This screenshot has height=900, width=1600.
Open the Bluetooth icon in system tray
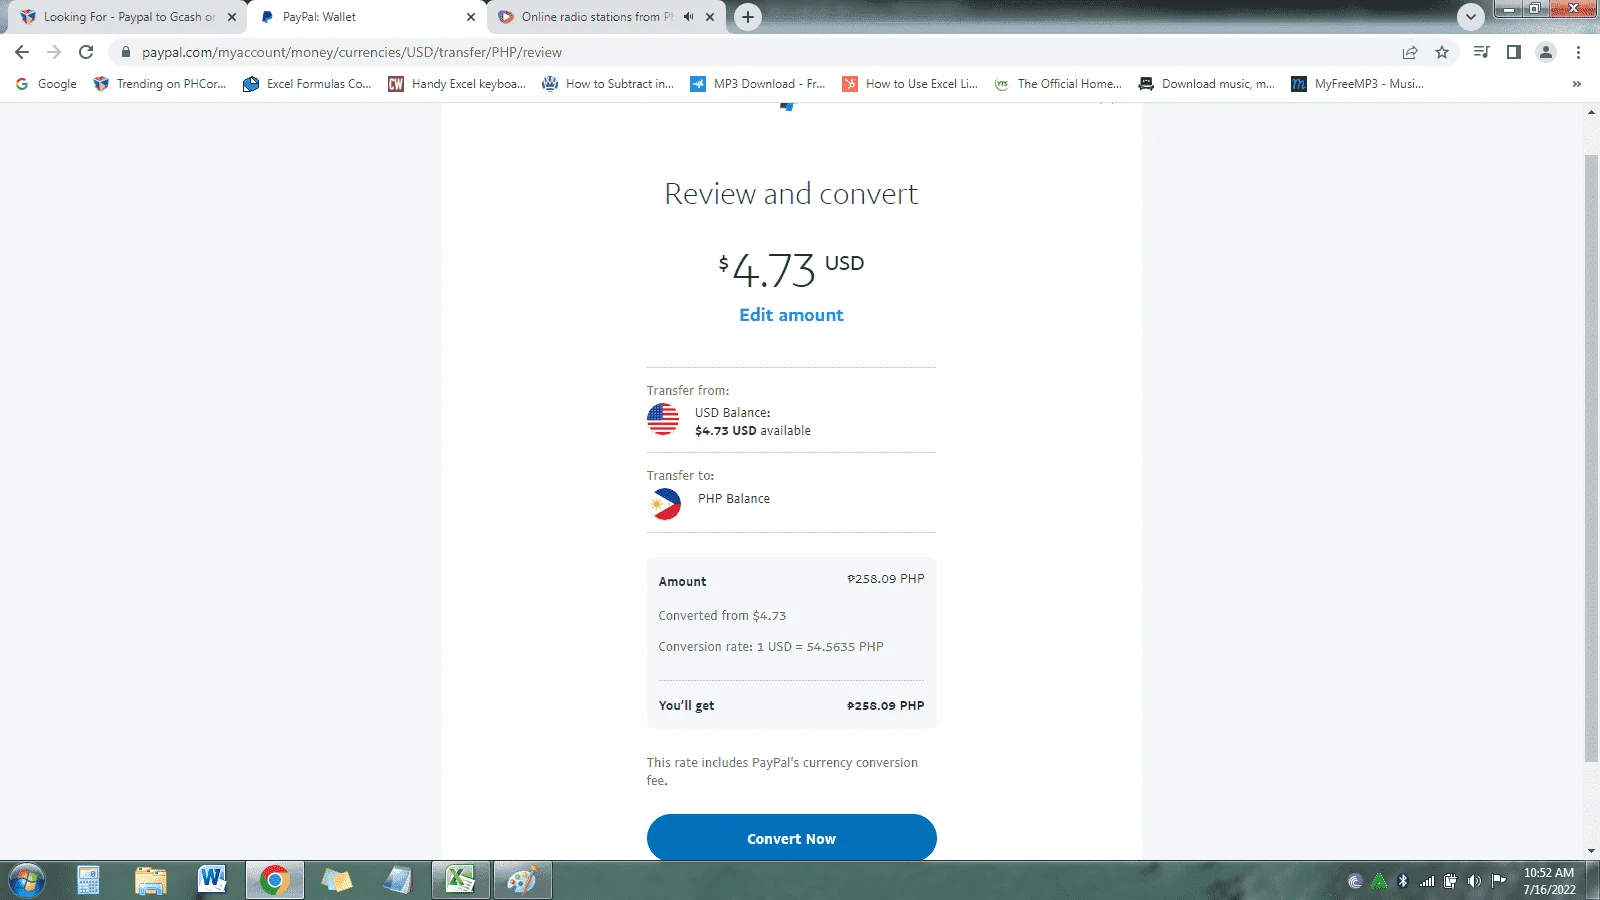(x=1402, y=881)
